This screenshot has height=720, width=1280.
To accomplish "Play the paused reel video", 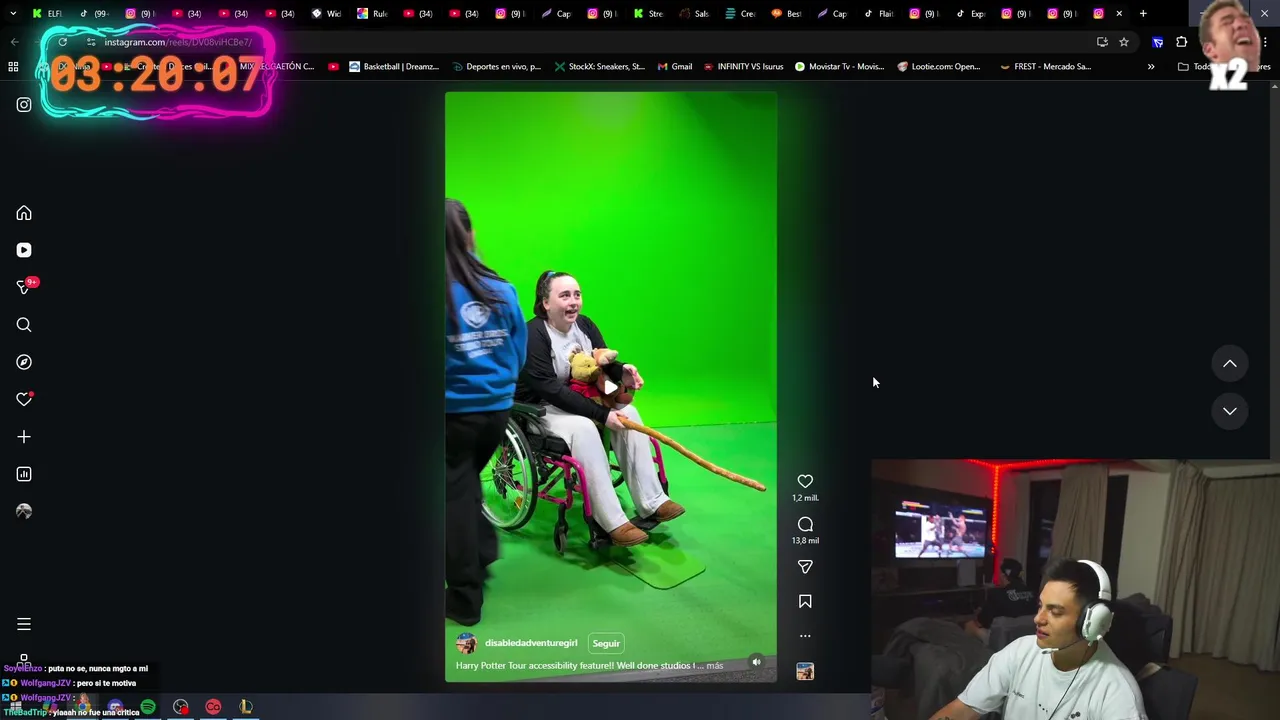I will (x=610, y=387).
